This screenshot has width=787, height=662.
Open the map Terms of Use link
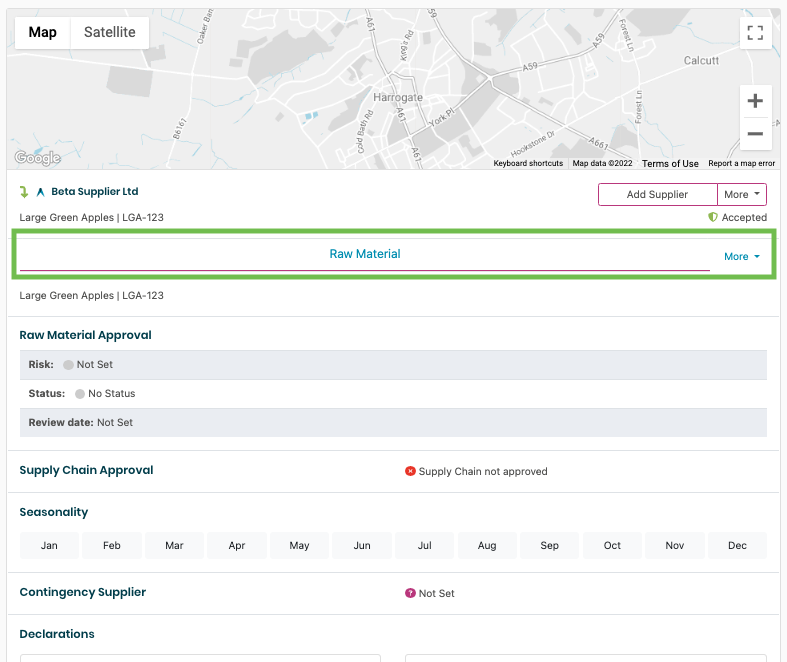(x=670, y=163)
